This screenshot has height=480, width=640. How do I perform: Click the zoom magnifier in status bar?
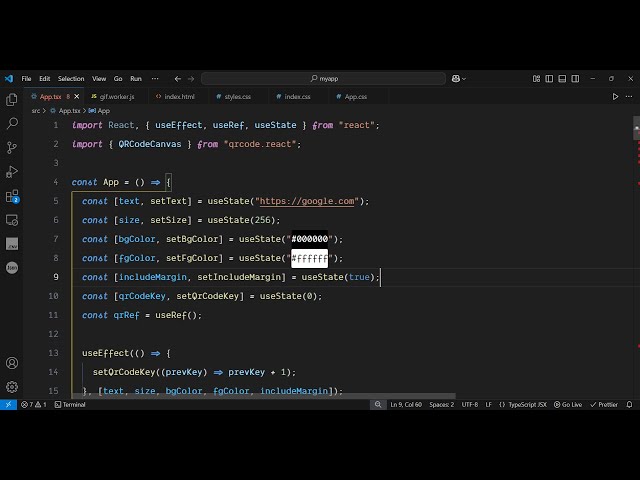[378, 404]
